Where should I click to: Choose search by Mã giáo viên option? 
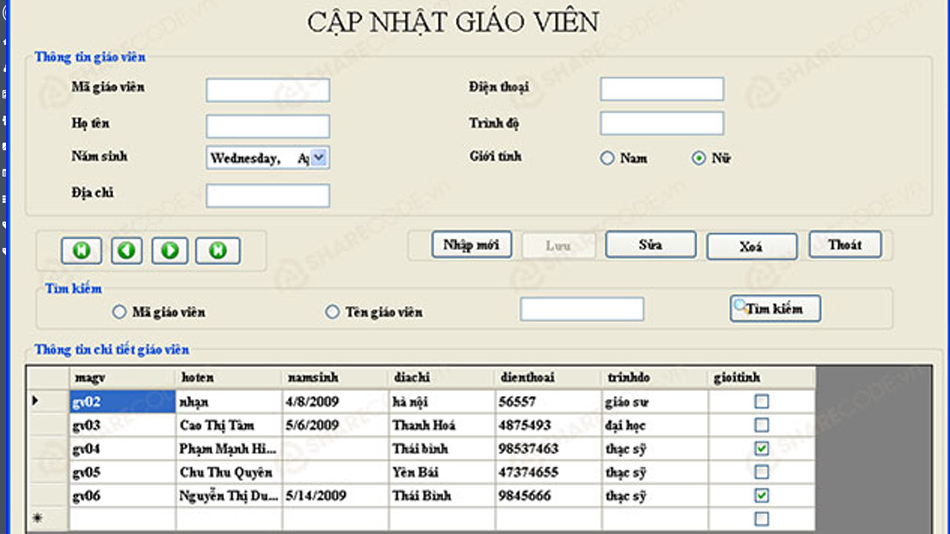click(120, 312)
